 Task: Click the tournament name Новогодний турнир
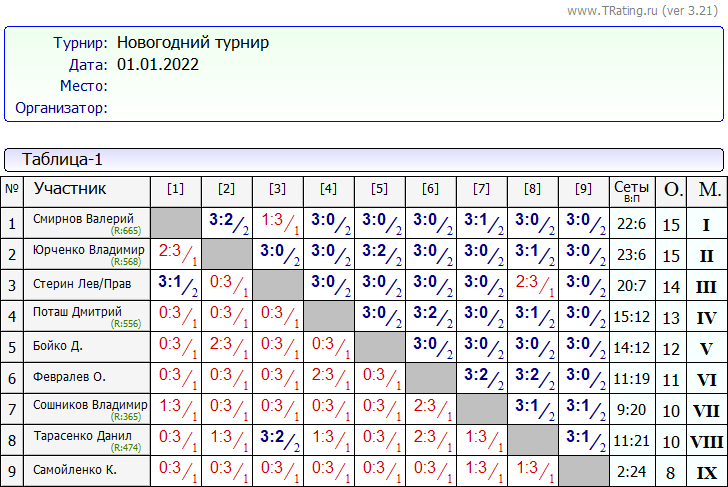tap(192, 43)
